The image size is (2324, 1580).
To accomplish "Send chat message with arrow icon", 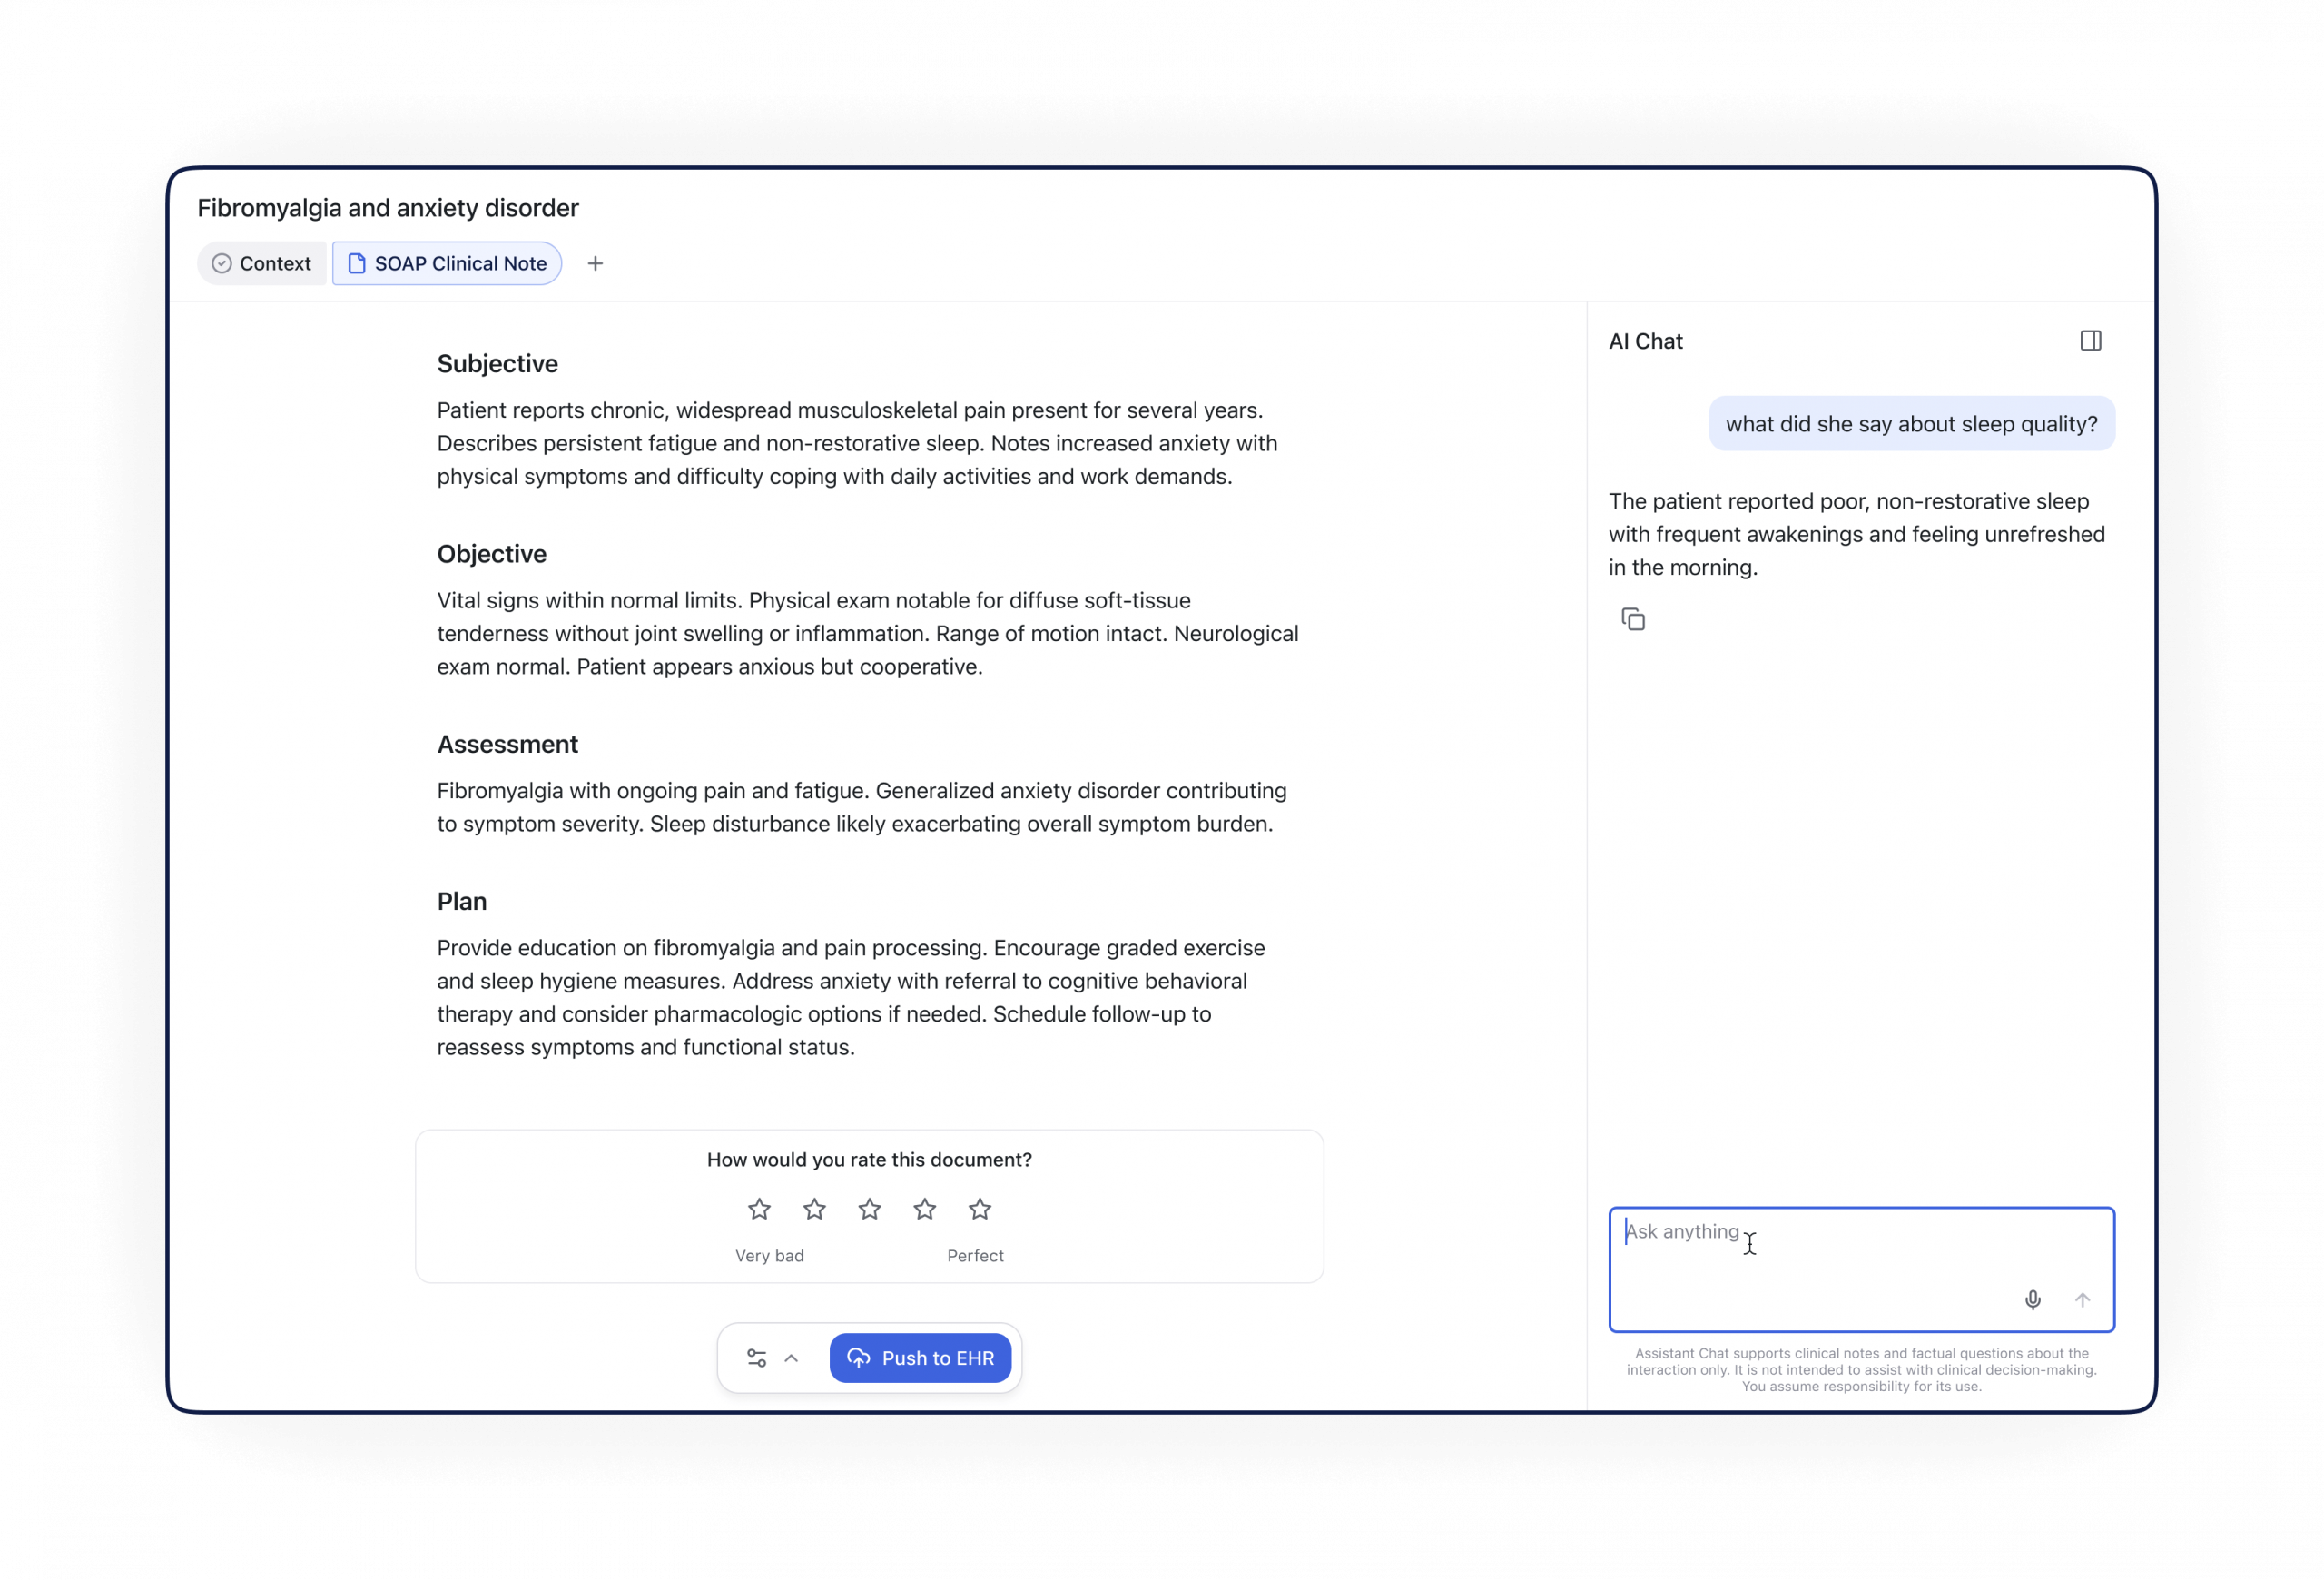I will pos(2082,1300).
